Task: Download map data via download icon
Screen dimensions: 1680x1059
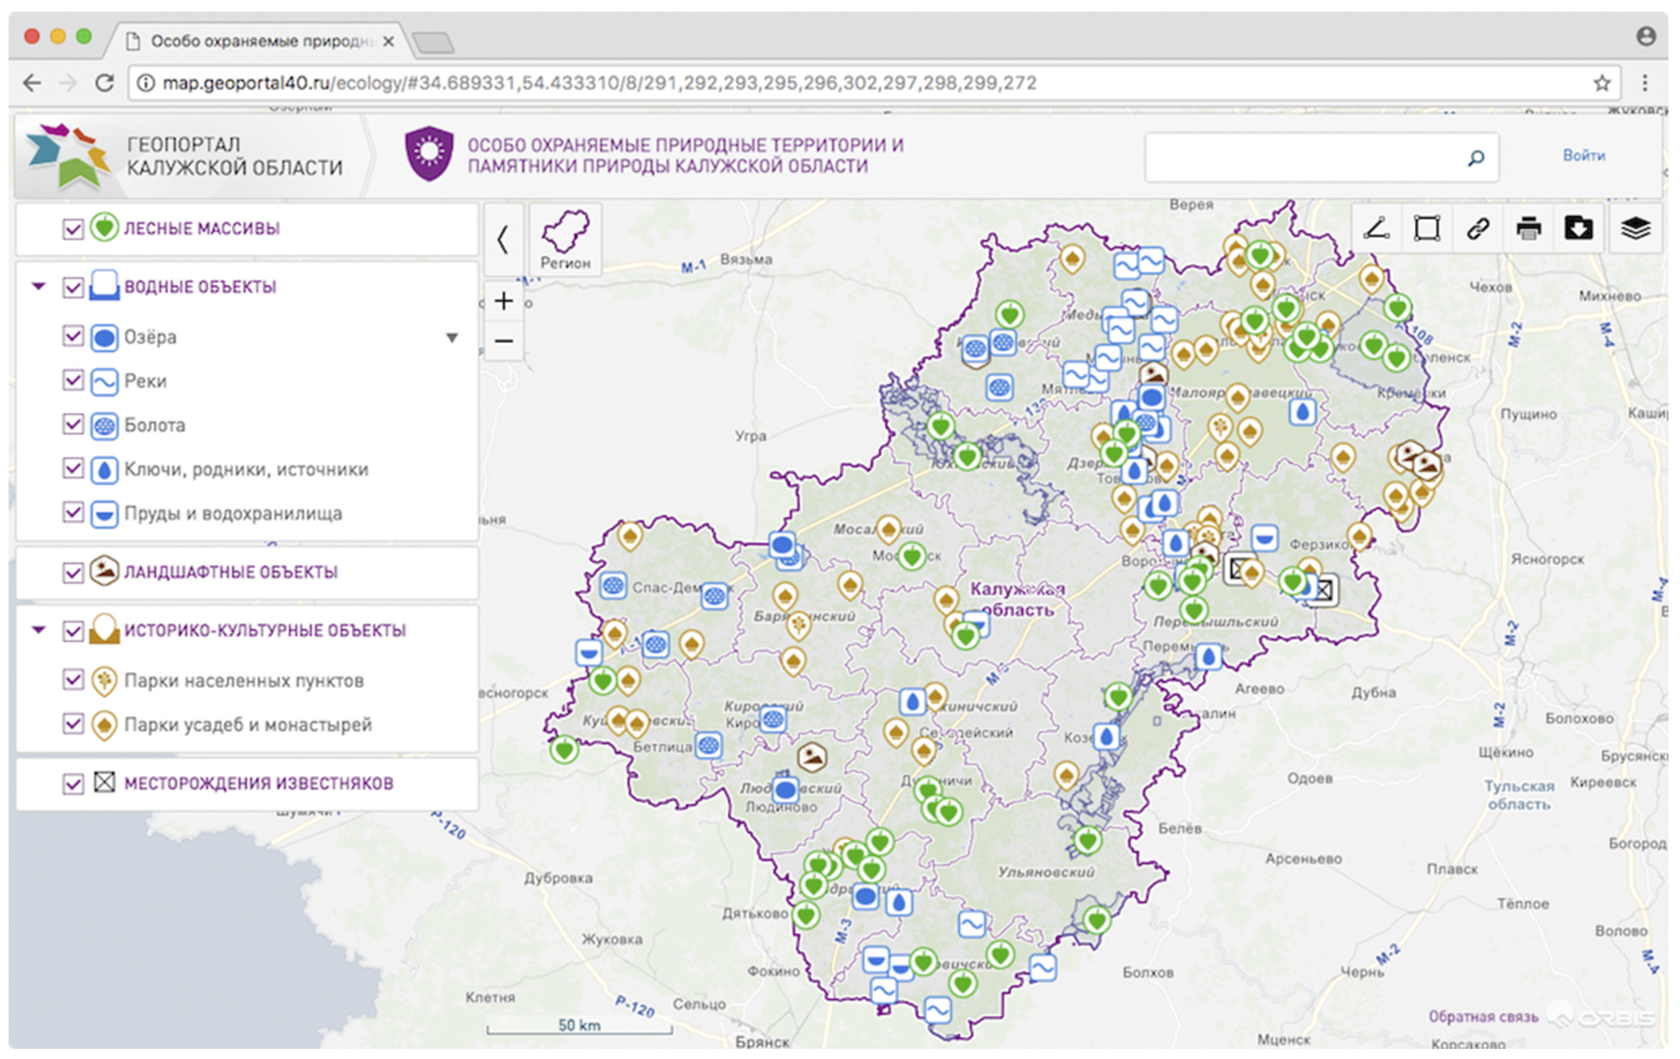Action: 1578,228
